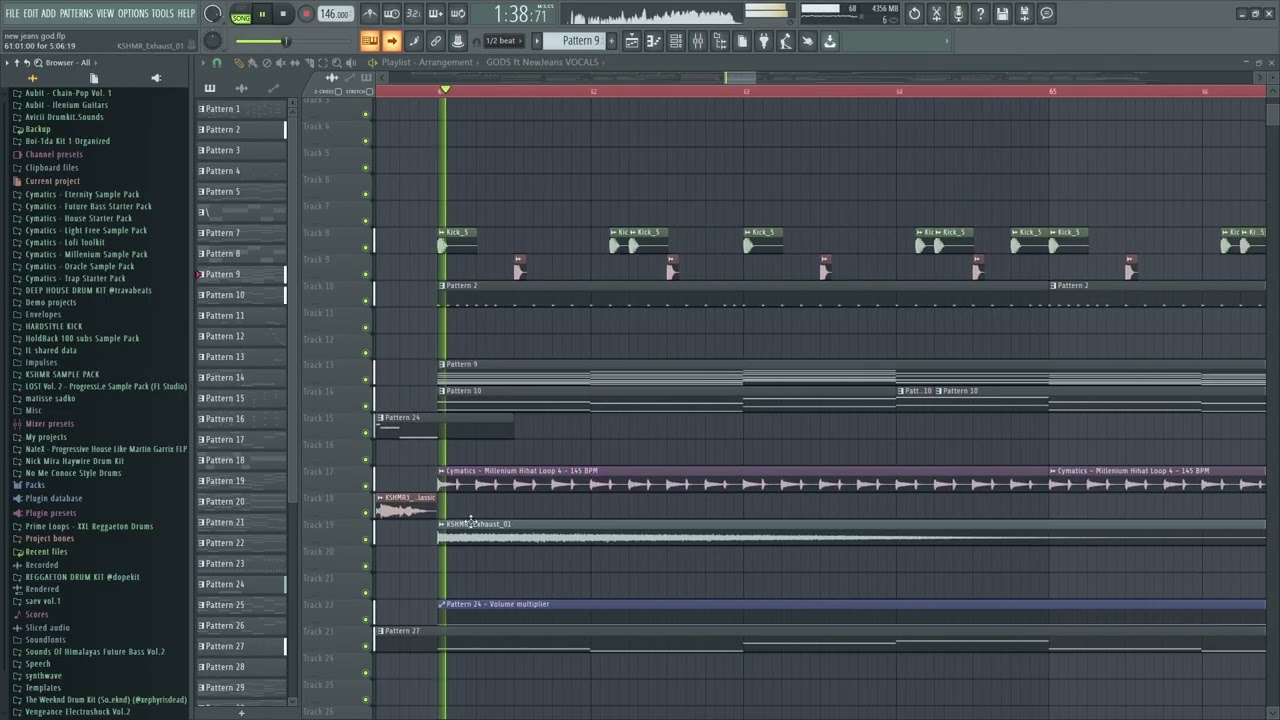Click the microphone one-click recording icon

(x=958, y=14)
